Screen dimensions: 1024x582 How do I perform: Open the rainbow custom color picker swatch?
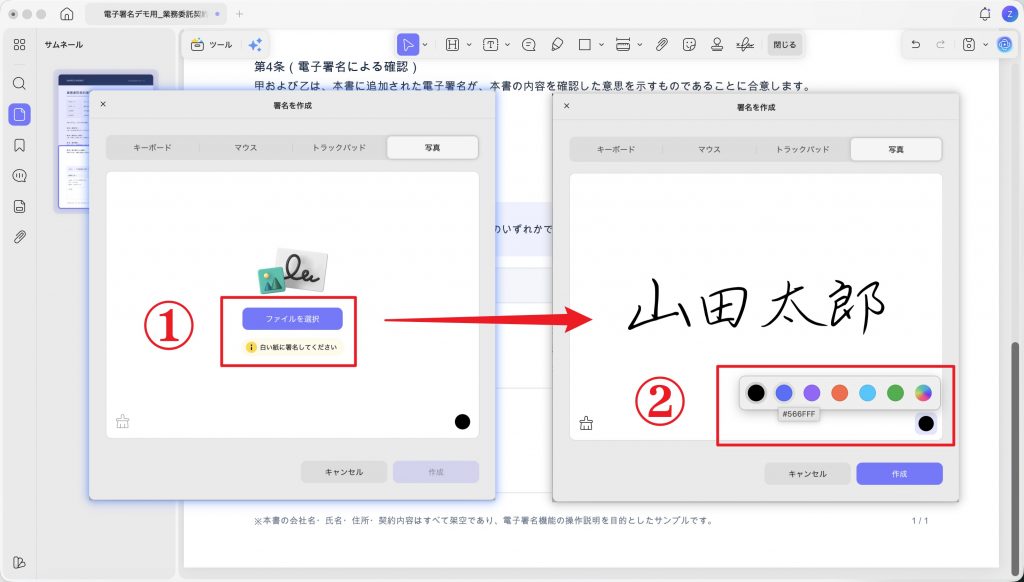[x=923, y=393]
